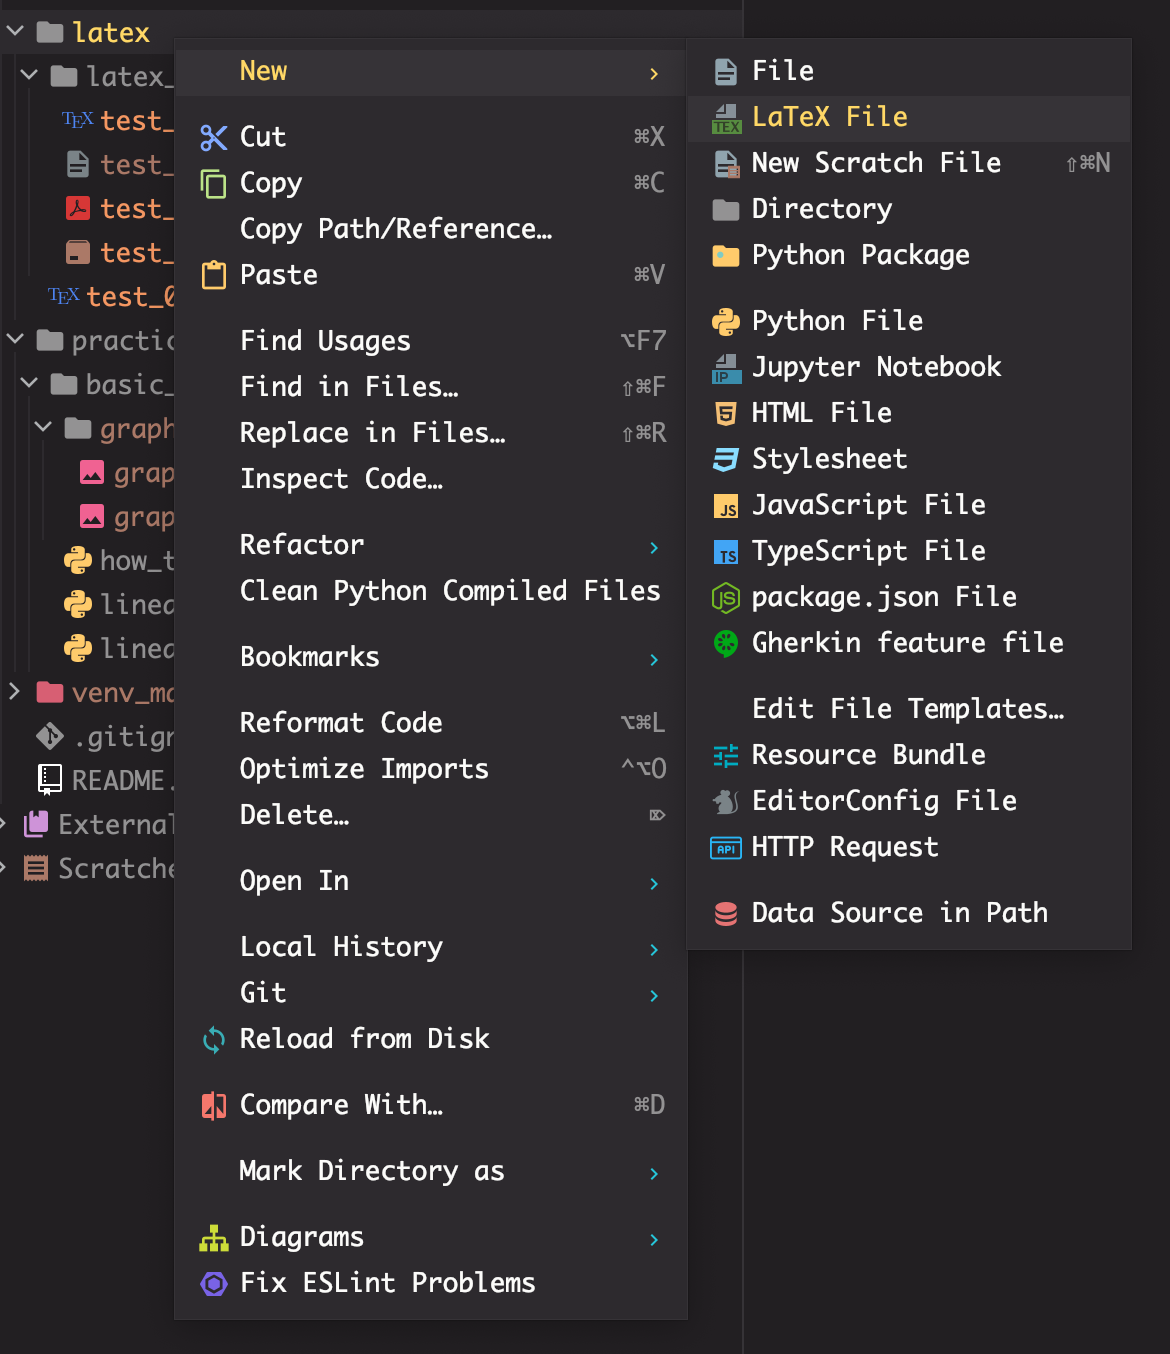Click the EditorConfig File icon
Viewport: 1170px width, 1354px height.
tap(726, 801)
